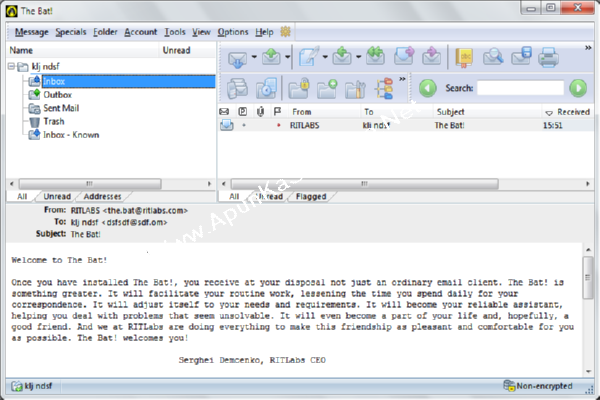Open the Message menu
600x400 pixels.
(32, 32)
